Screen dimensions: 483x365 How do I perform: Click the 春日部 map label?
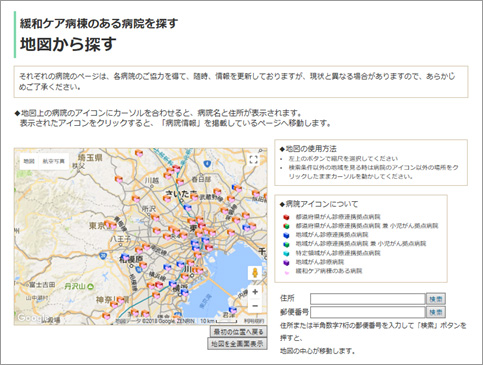[x=201, y=179]
